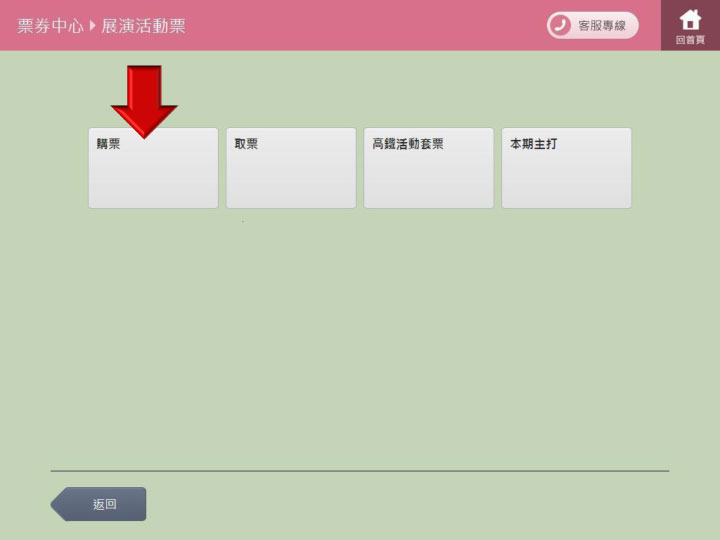
Task: Click the 購票 text label
Action: tap(108, 144)
